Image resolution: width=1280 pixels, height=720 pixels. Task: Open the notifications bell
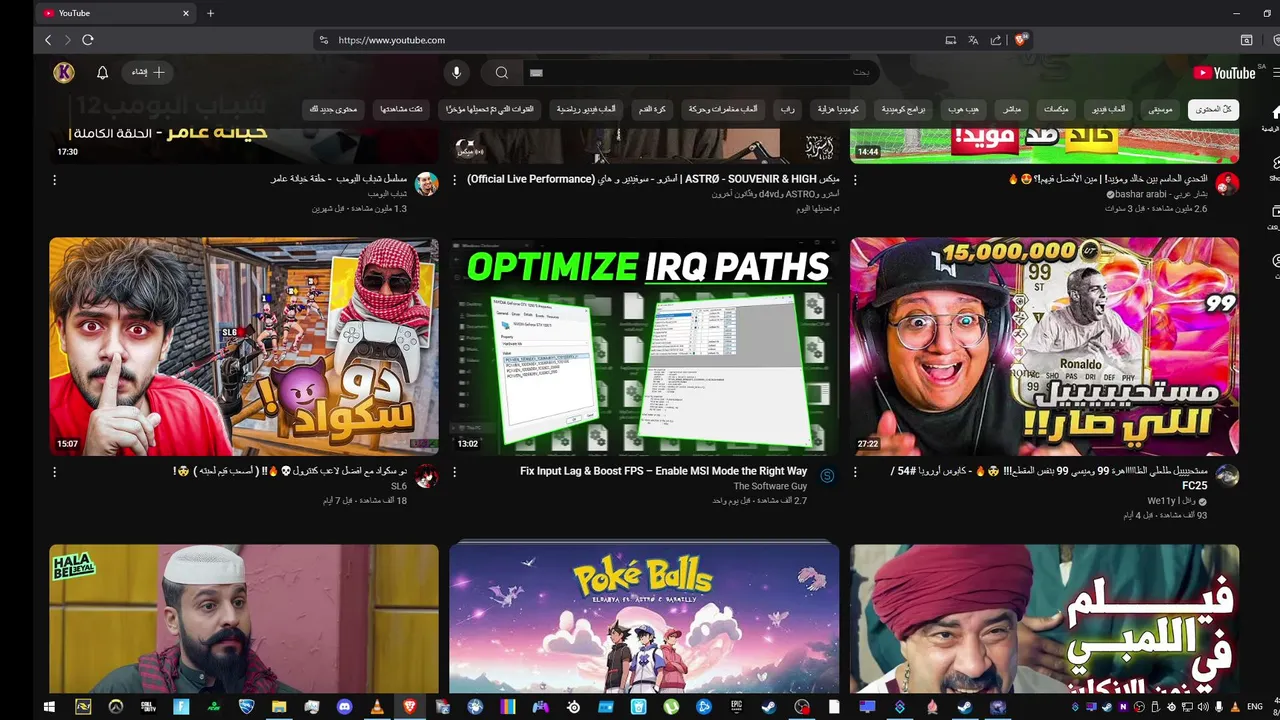tap(102, 72)
